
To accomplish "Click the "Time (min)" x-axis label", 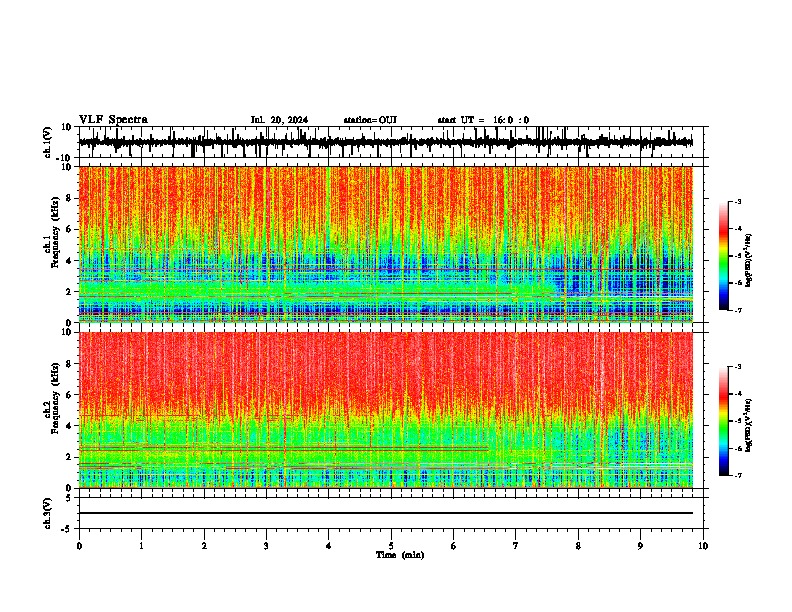I will 400,555.
